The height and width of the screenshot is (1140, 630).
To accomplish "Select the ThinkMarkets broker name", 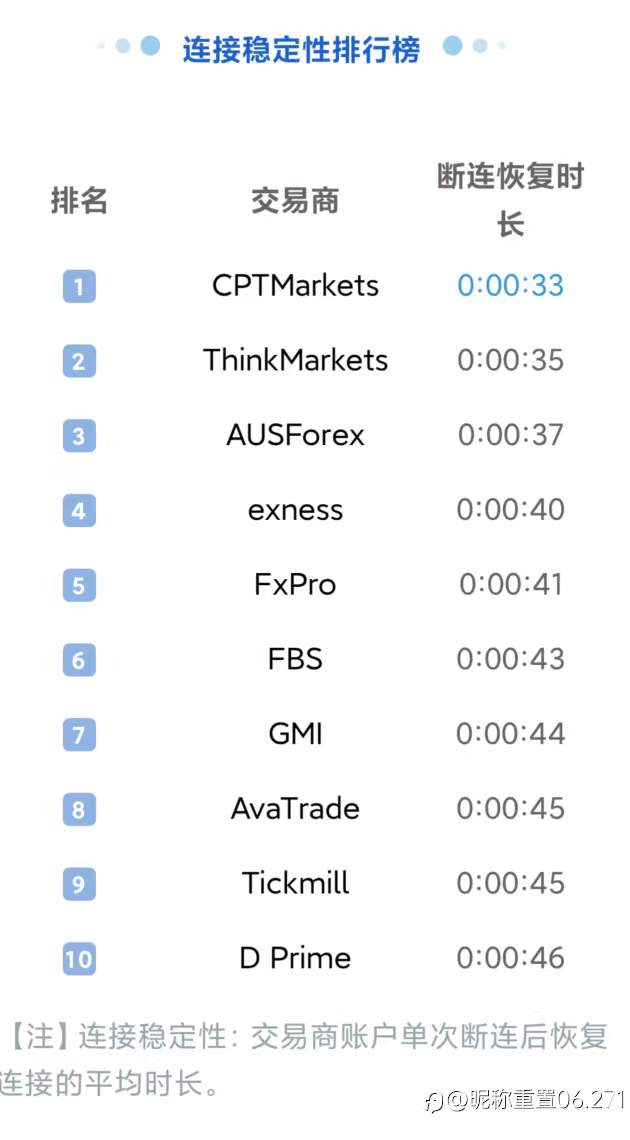I will pos(295,360).
